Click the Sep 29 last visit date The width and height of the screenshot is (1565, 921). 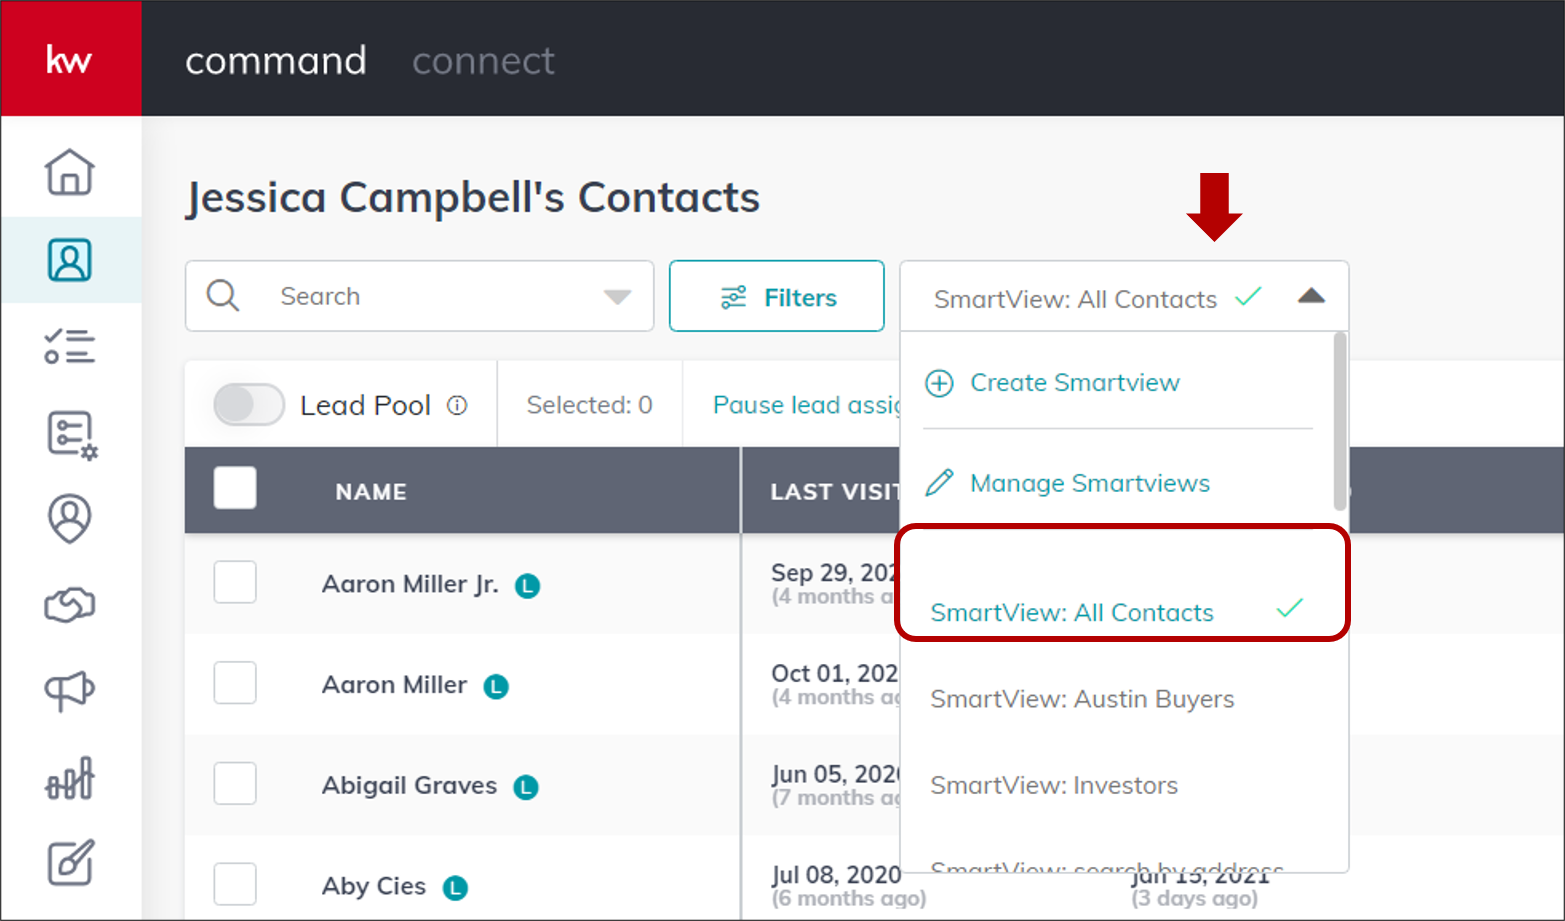pos(835,573)
